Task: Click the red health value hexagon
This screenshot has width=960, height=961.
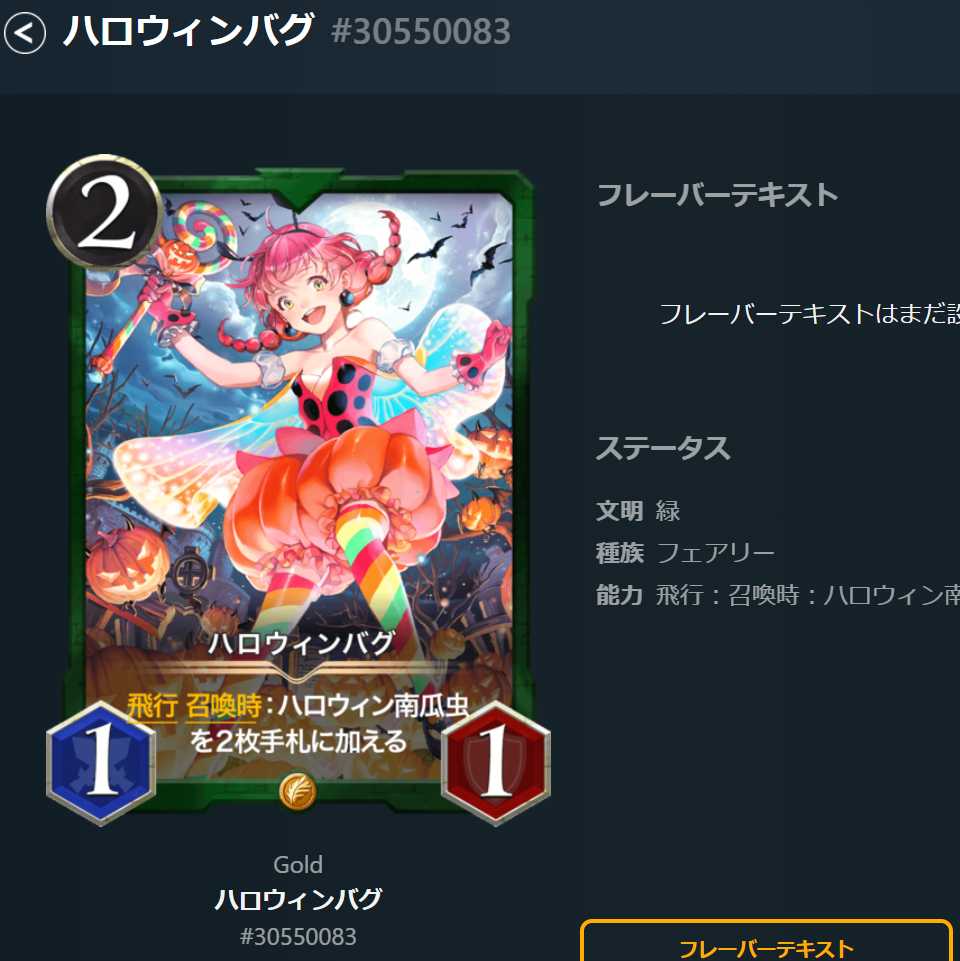Action: [x=496, y=762]
